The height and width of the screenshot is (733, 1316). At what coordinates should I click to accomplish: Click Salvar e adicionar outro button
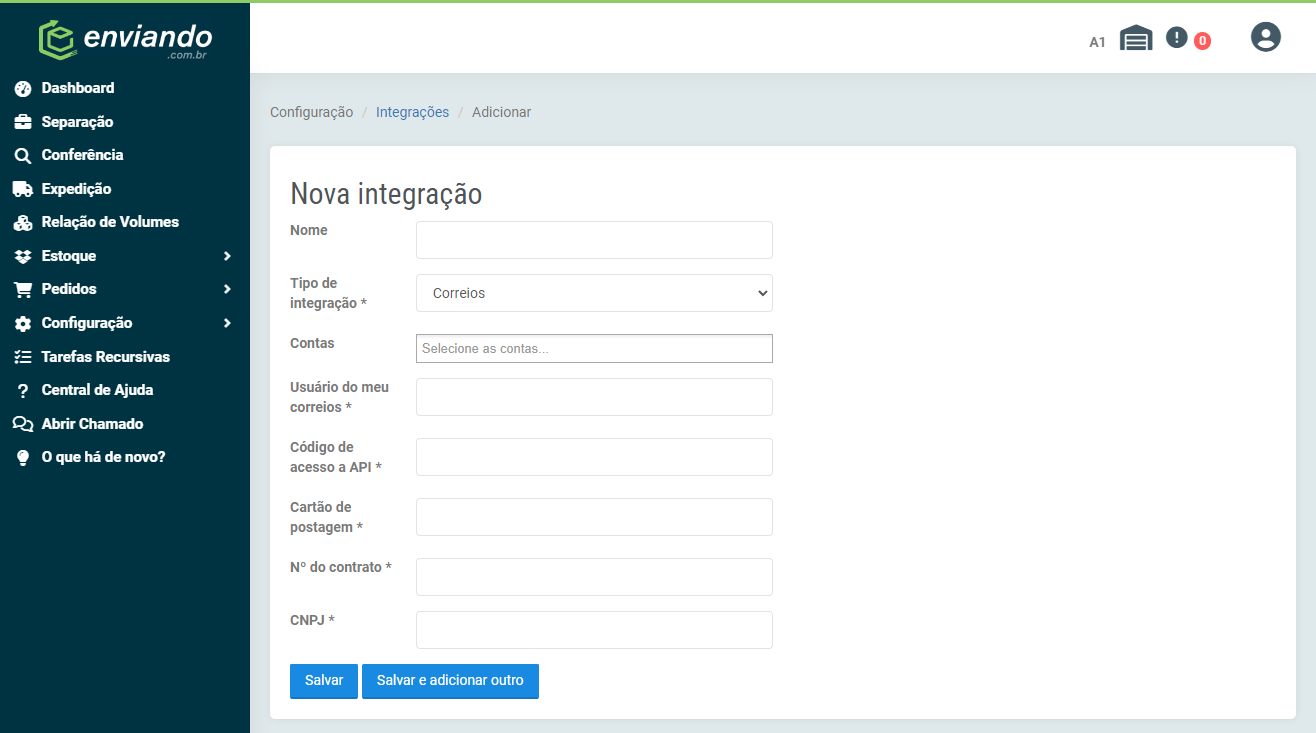[450, 681]
